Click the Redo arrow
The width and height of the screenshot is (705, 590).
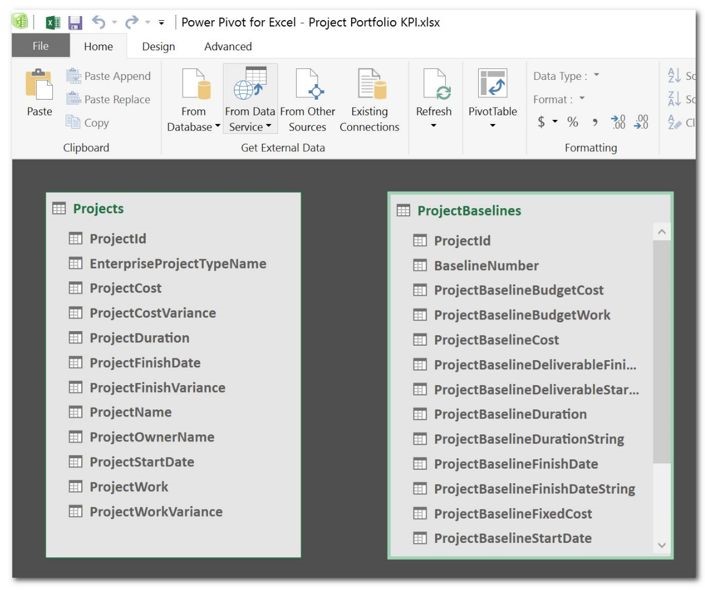coord(131,22)
